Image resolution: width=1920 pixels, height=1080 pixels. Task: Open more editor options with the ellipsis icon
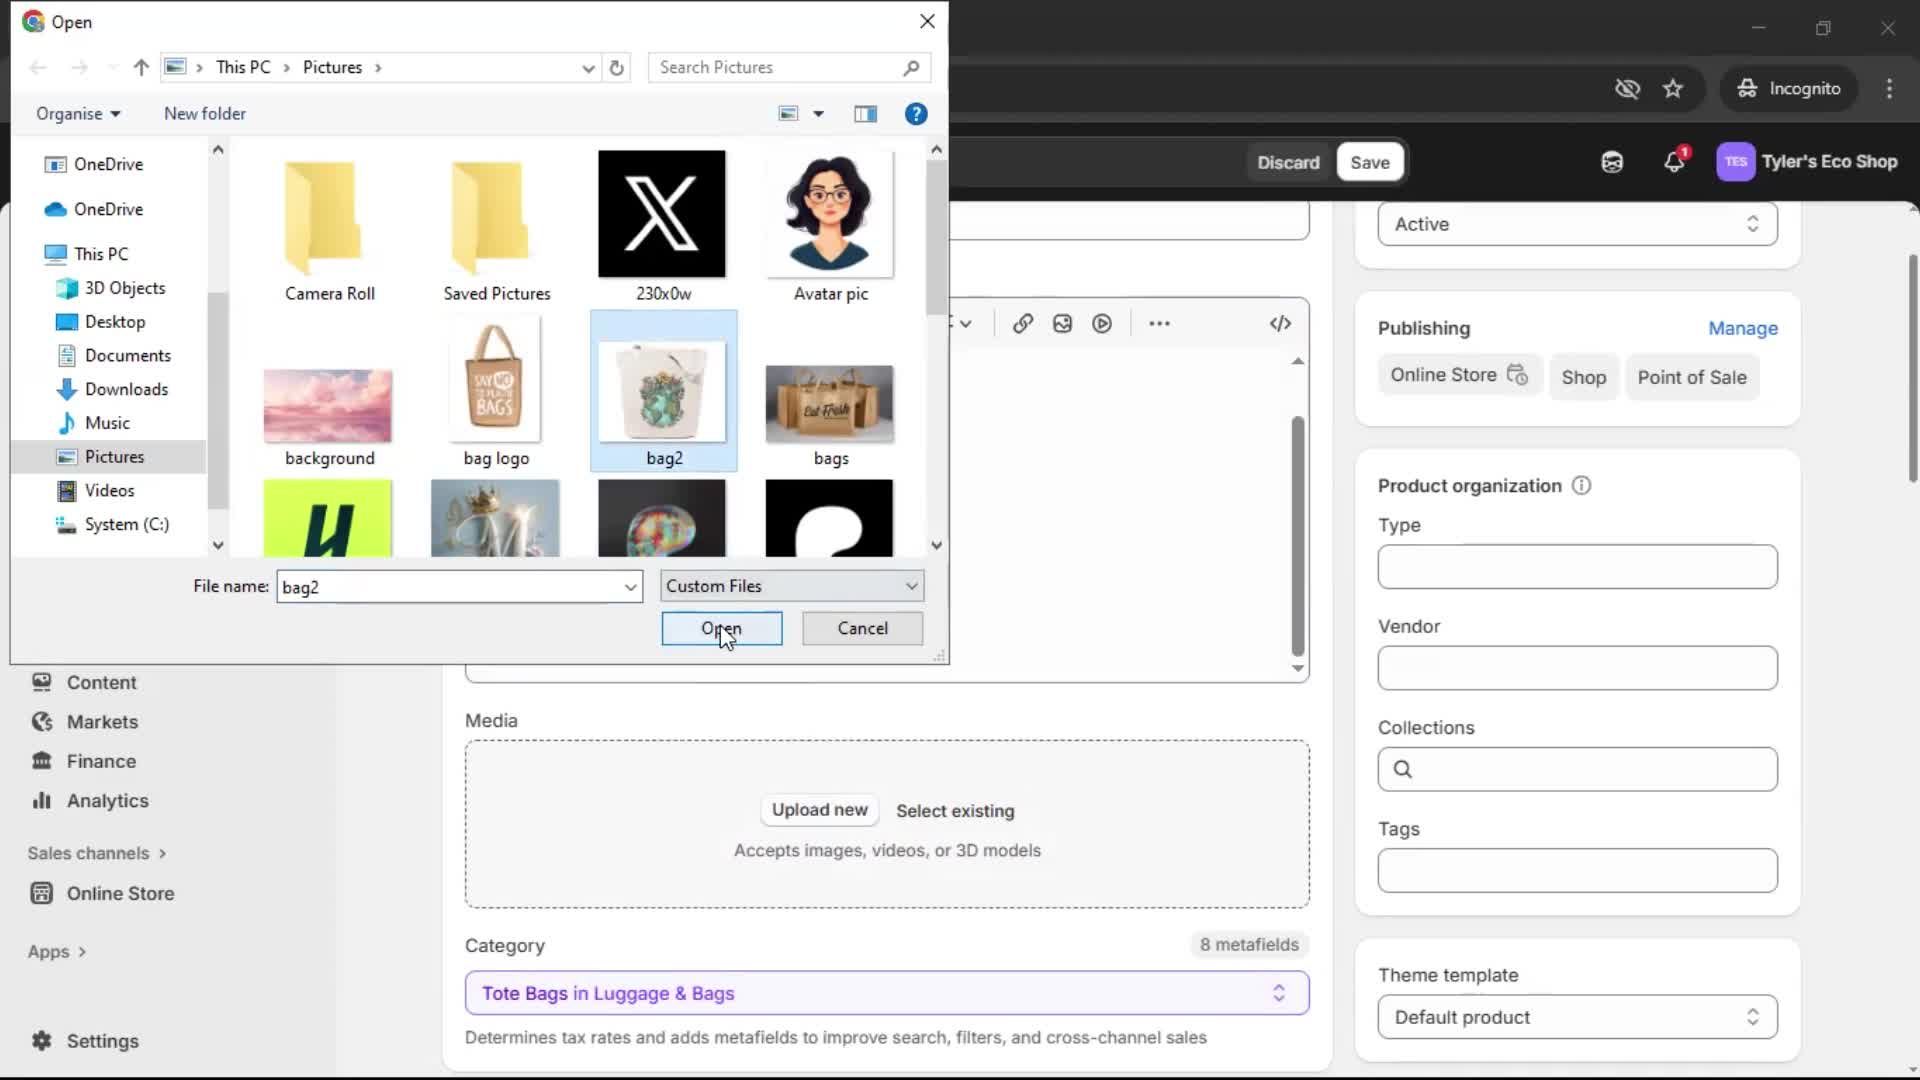1158,323
